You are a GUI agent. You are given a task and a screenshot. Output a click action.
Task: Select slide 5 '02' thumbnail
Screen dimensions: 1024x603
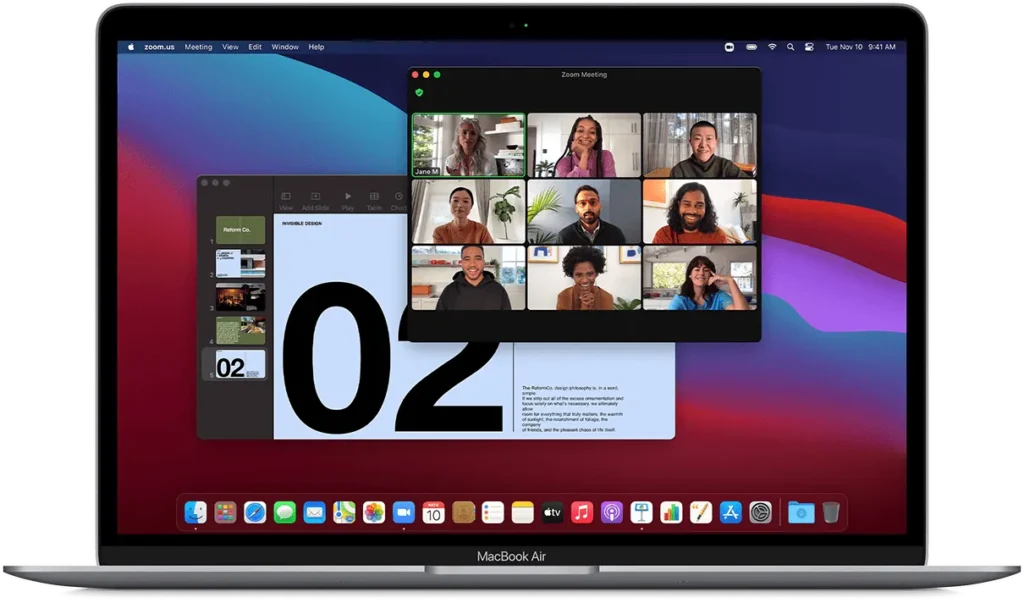240,364
